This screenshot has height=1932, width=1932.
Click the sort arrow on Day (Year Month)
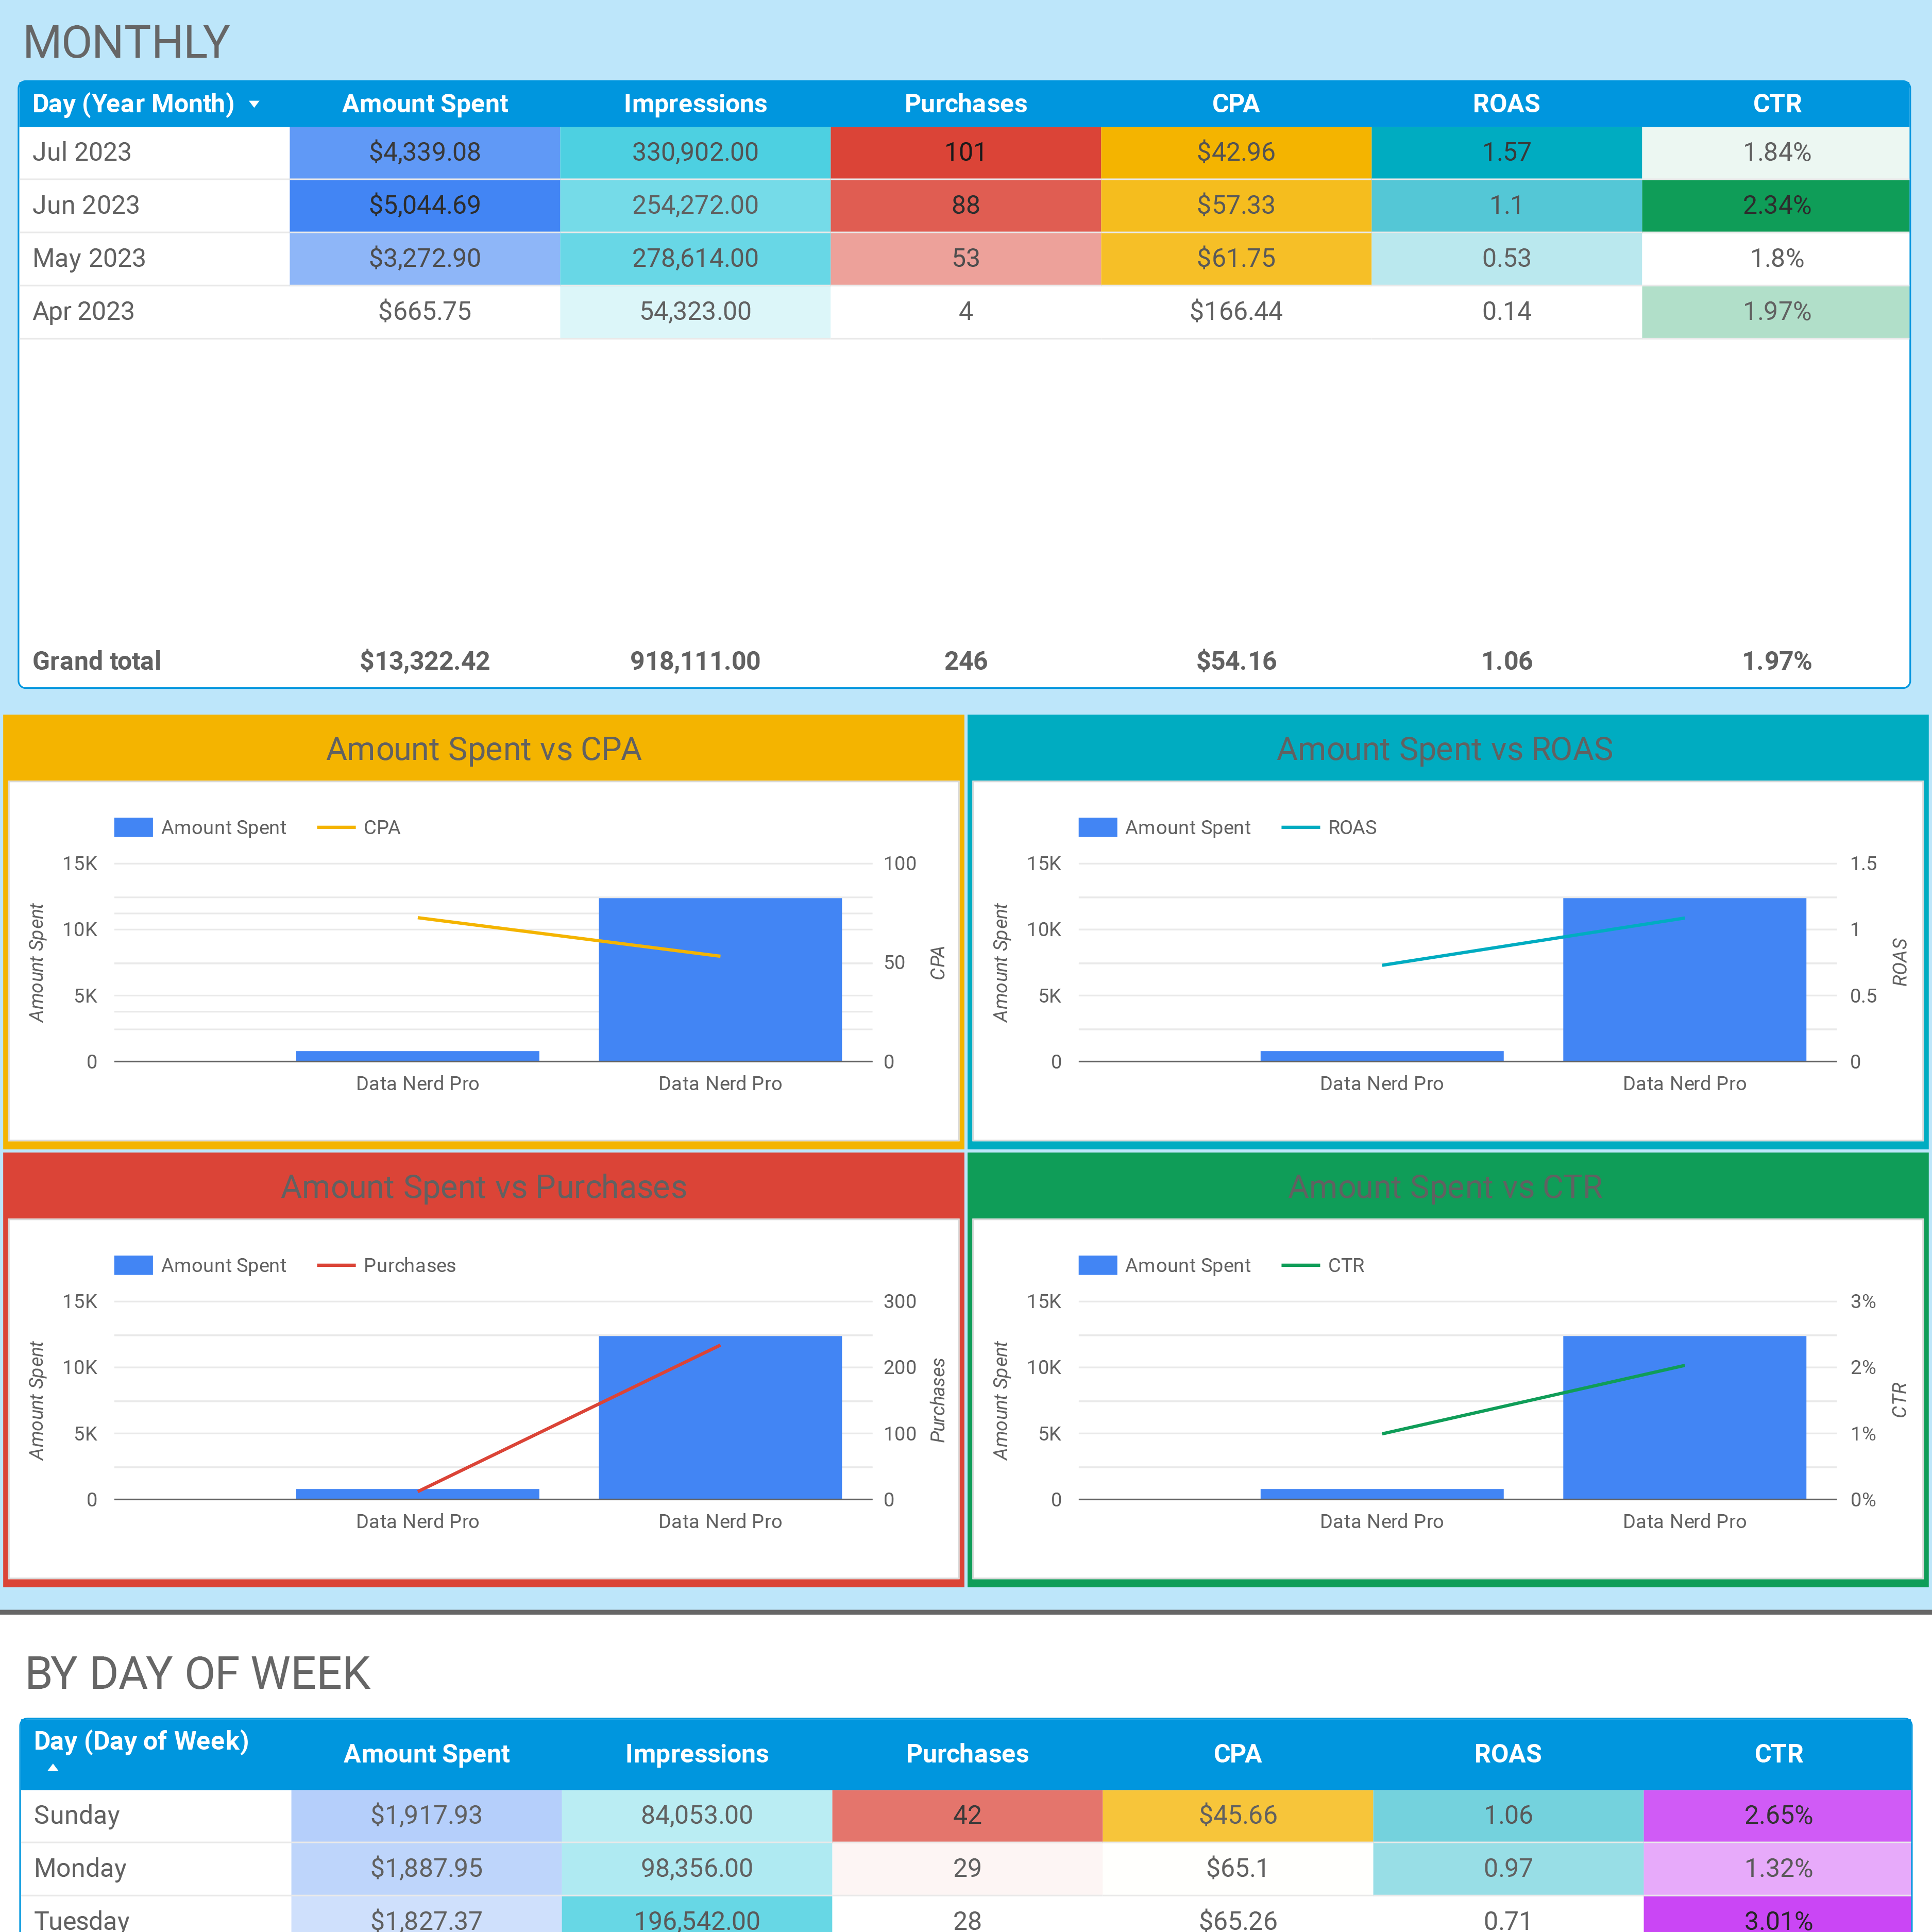(x=254, y=104)
